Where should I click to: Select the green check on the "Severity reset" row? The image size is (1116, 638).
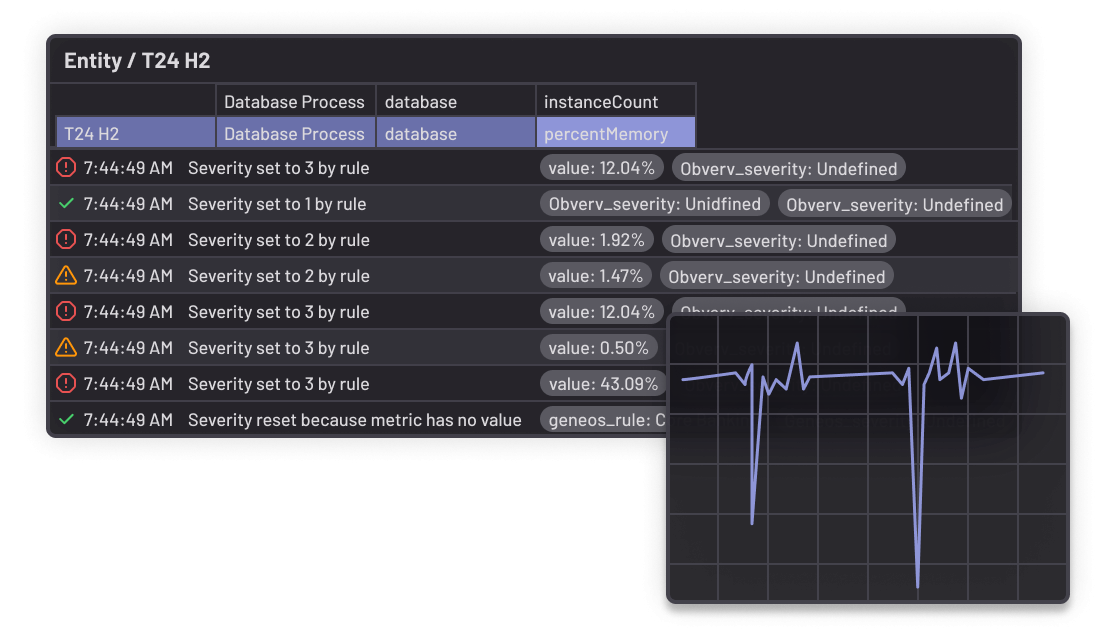[66, 419]
